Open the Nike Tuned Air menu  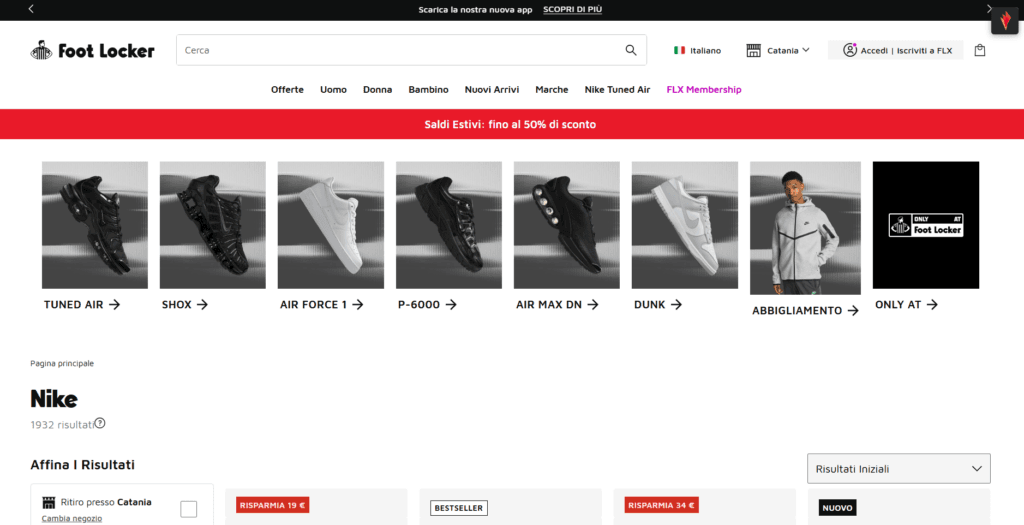[x=617, y=89]
